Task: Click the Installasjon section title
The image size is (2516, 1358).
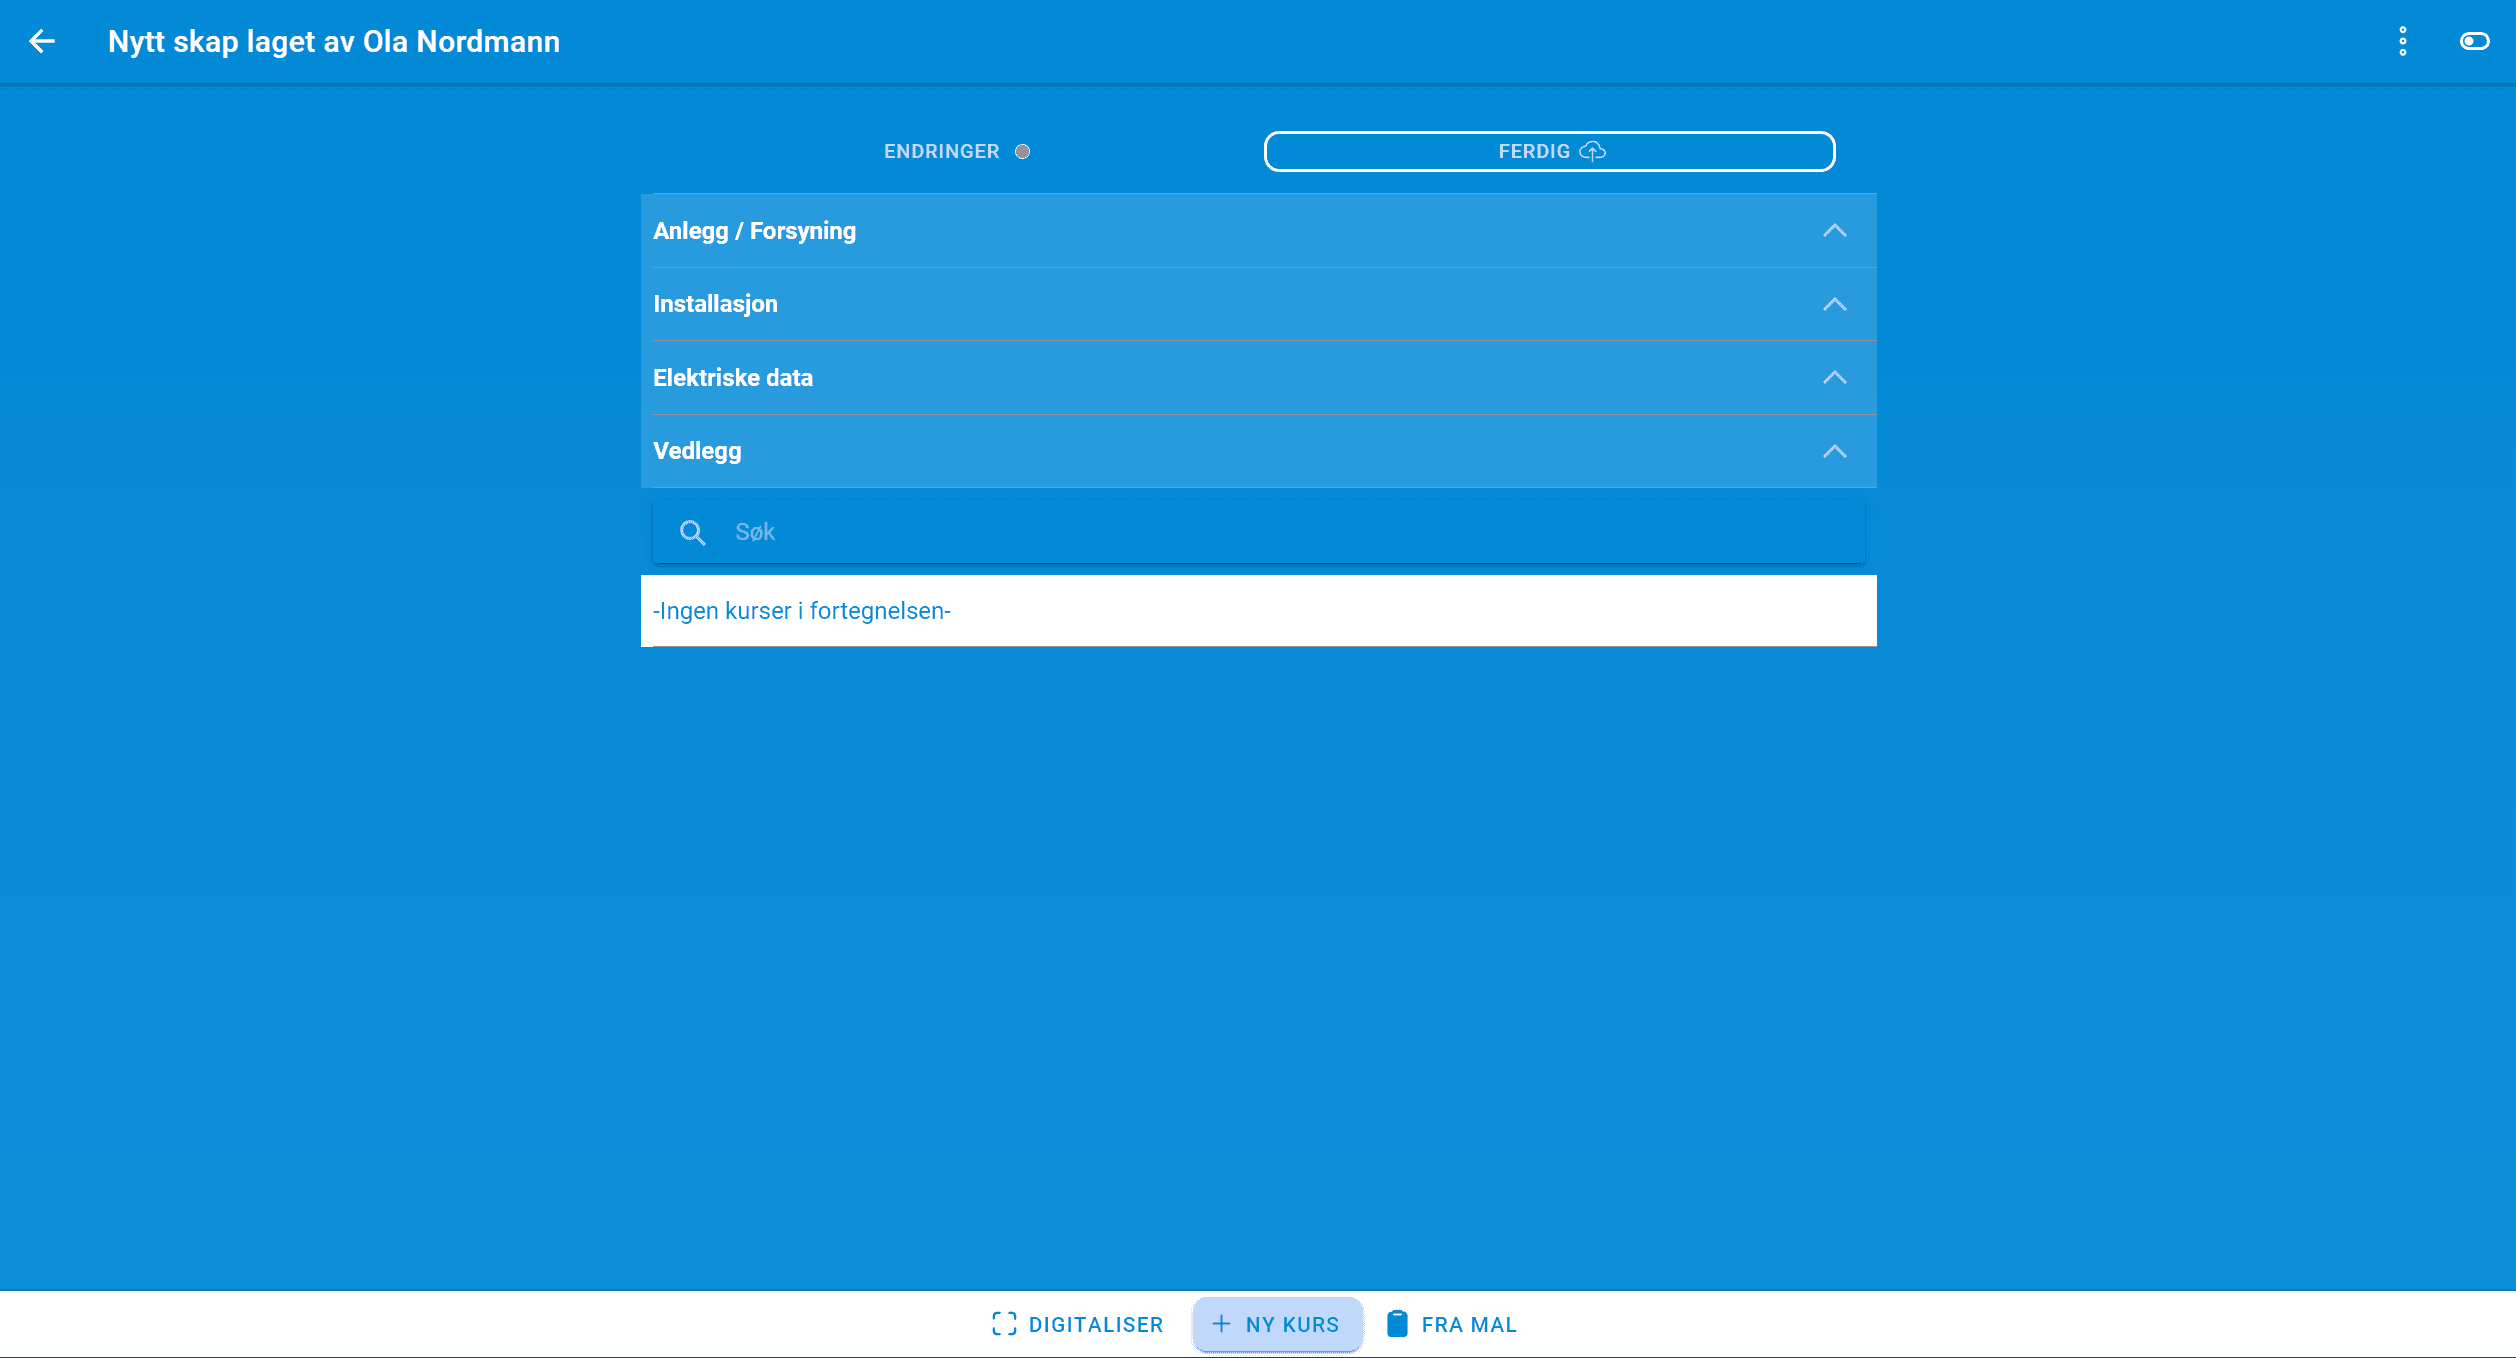Action: (x=715, y=304)
